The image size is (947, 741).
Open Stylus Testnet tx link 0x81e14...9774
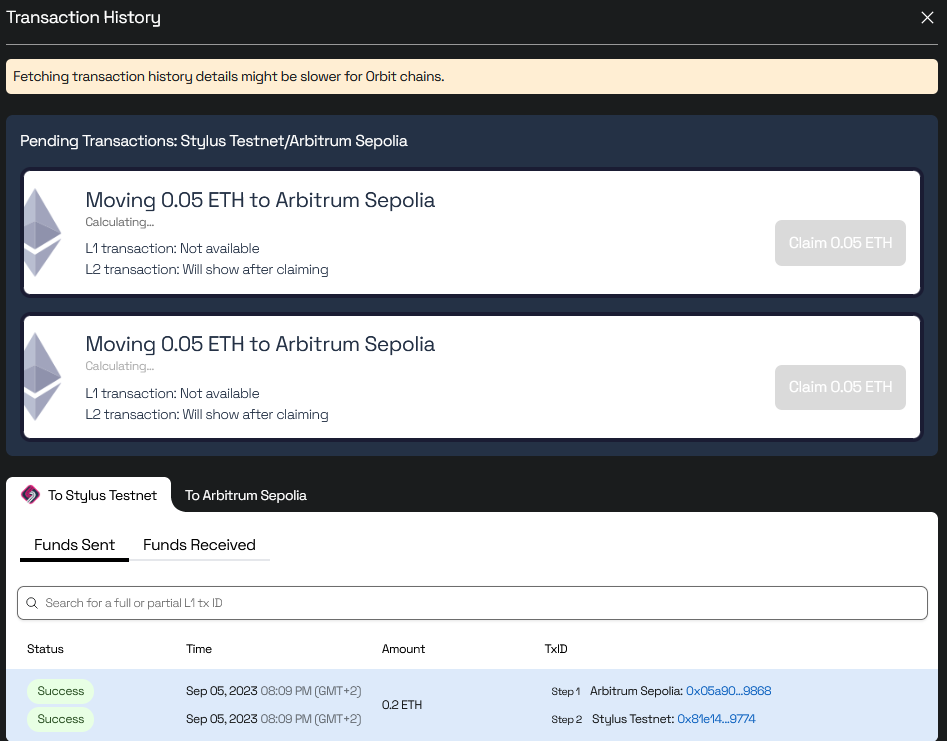(x=716, y=719)
